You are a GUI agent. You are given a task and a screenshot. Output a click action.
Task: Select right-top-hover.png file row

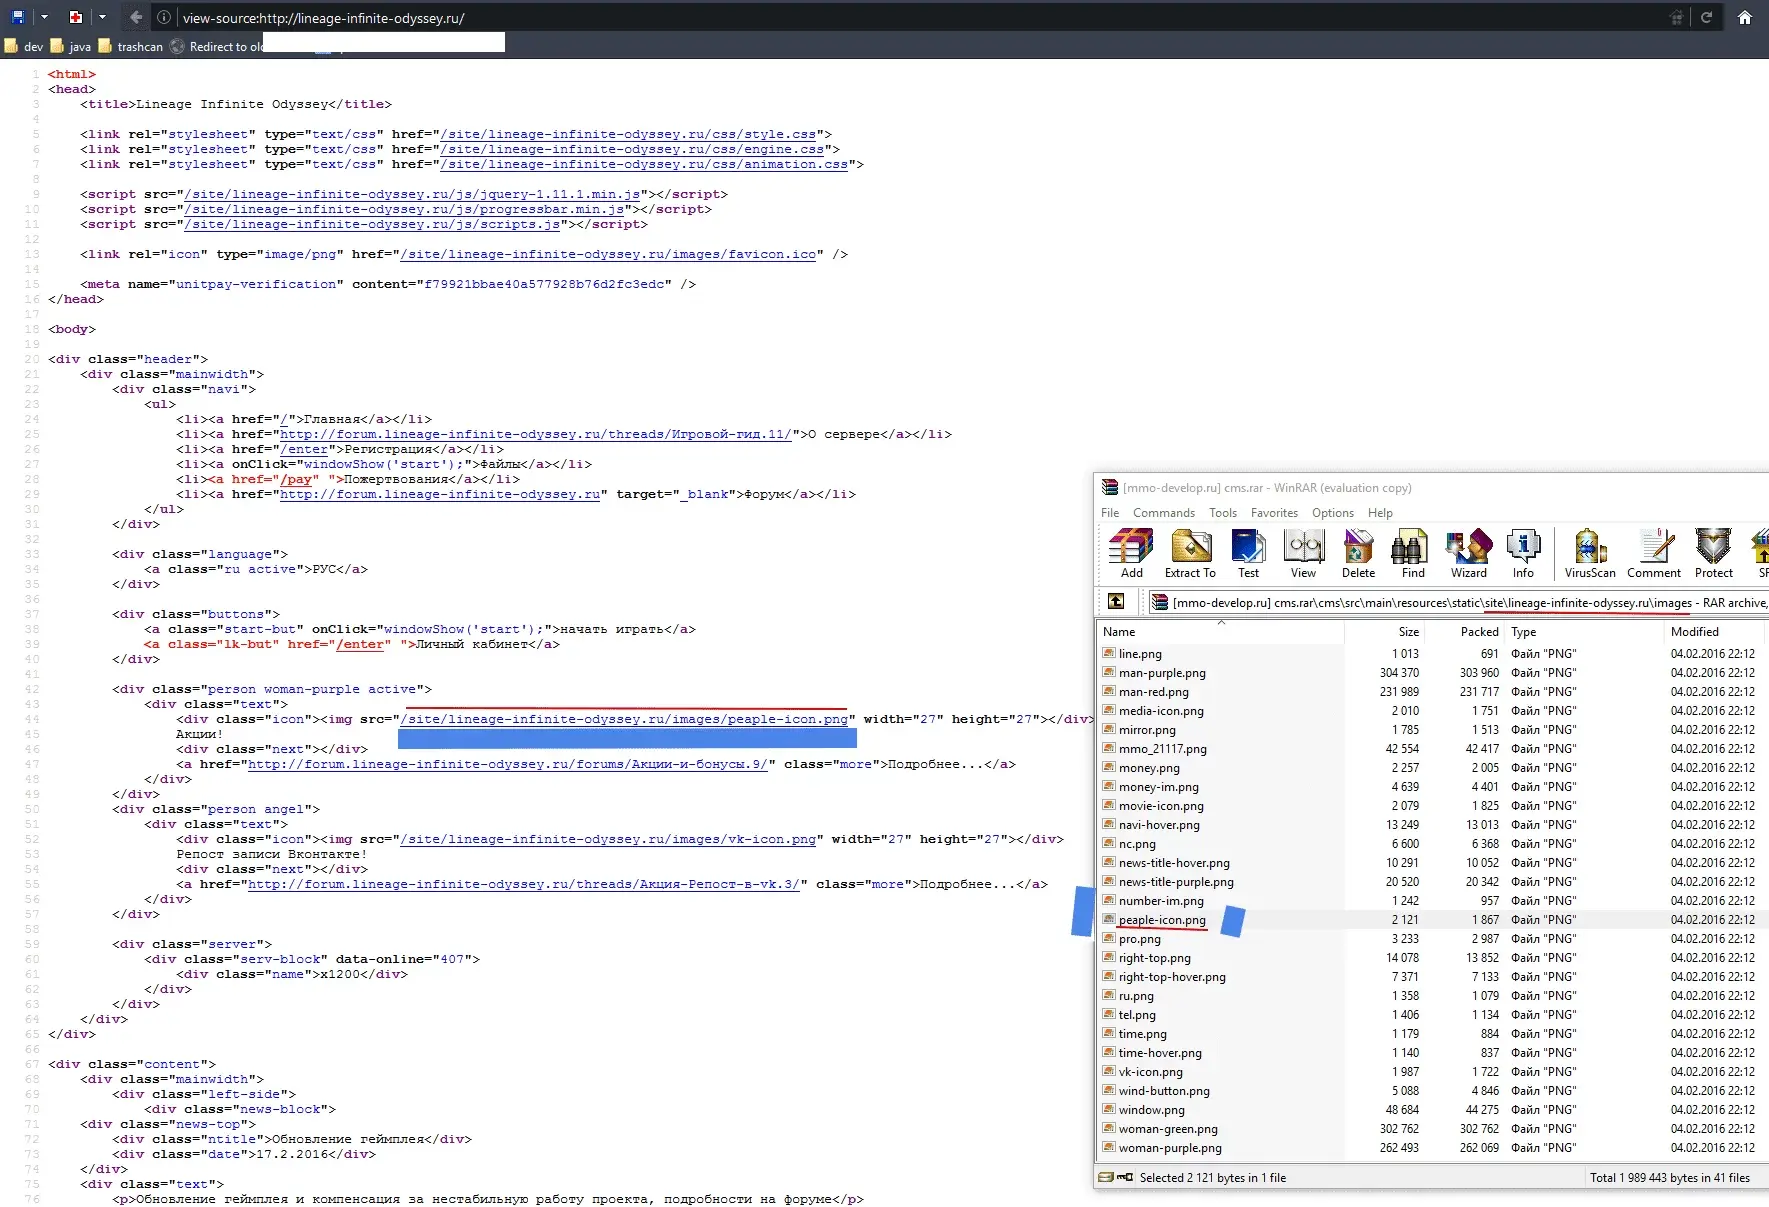click(x=1433, y=977)
